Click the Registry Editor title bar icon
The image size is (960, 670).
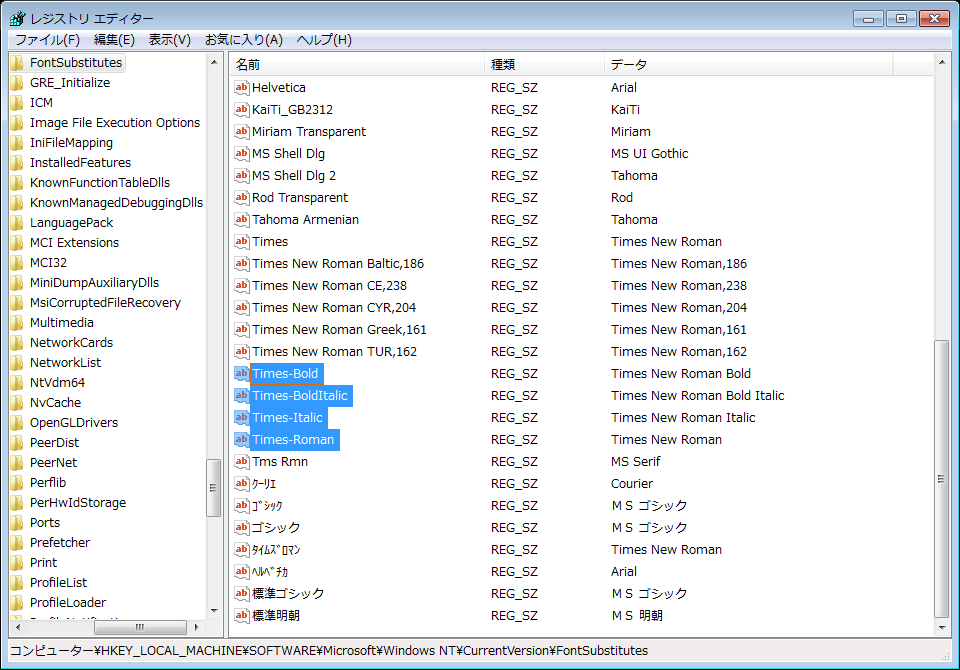click(18, 18)
